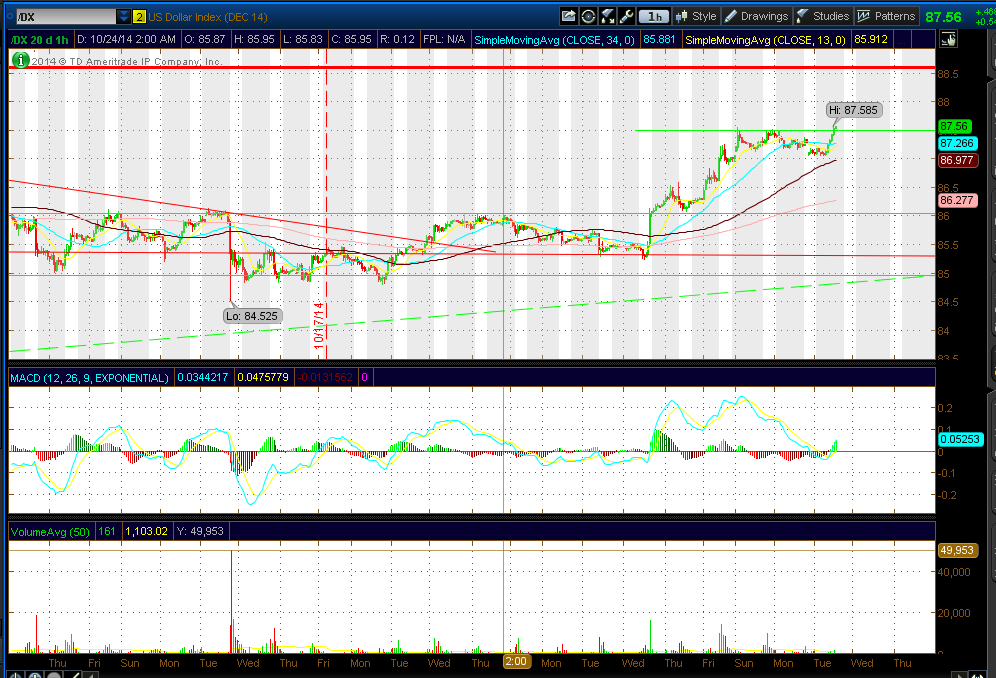996x678 pixels.
Task: Select the VolumeAvg (50) study label
Action: pos(50,532)
